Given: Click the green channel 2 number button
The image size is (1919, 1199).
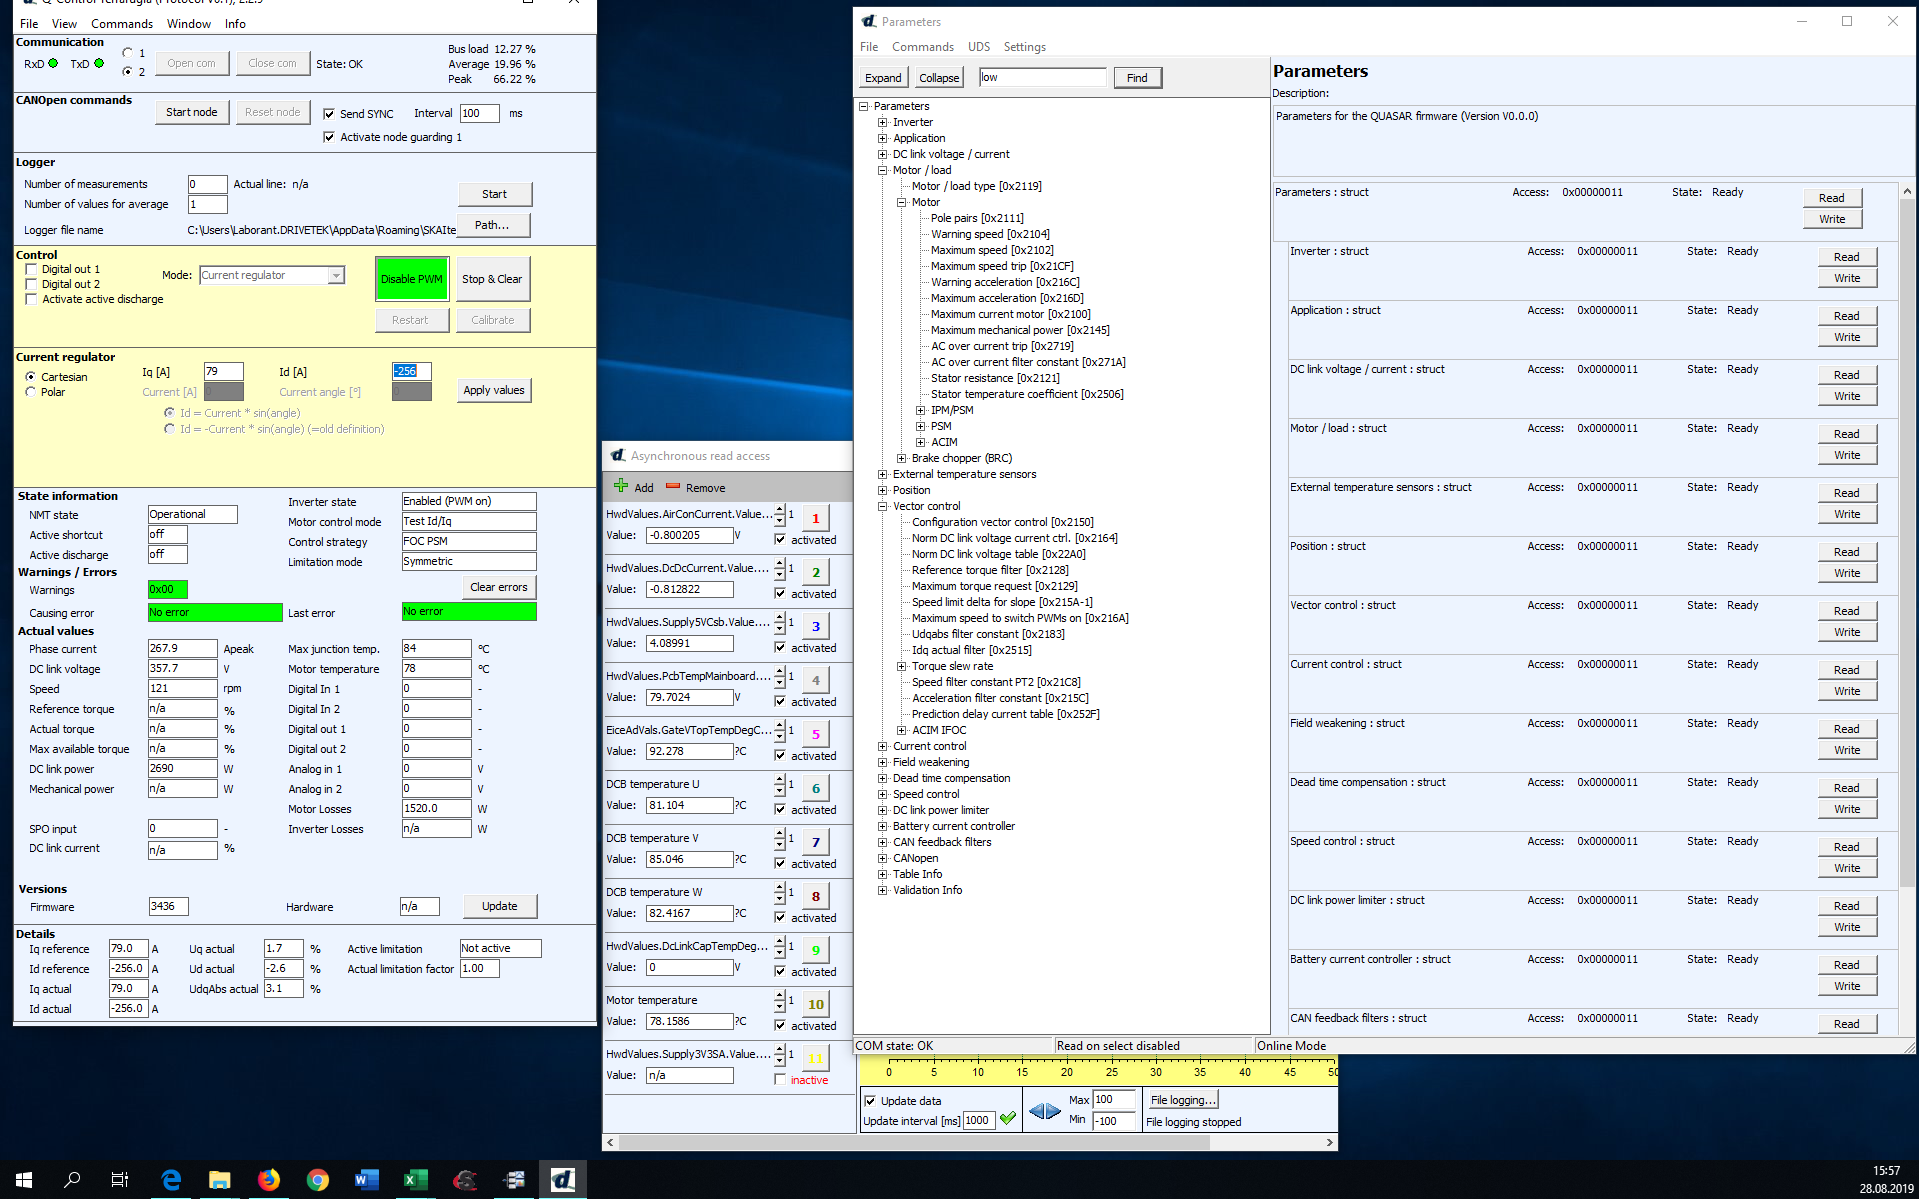Looking at the screenshot, I should point(816,572).
